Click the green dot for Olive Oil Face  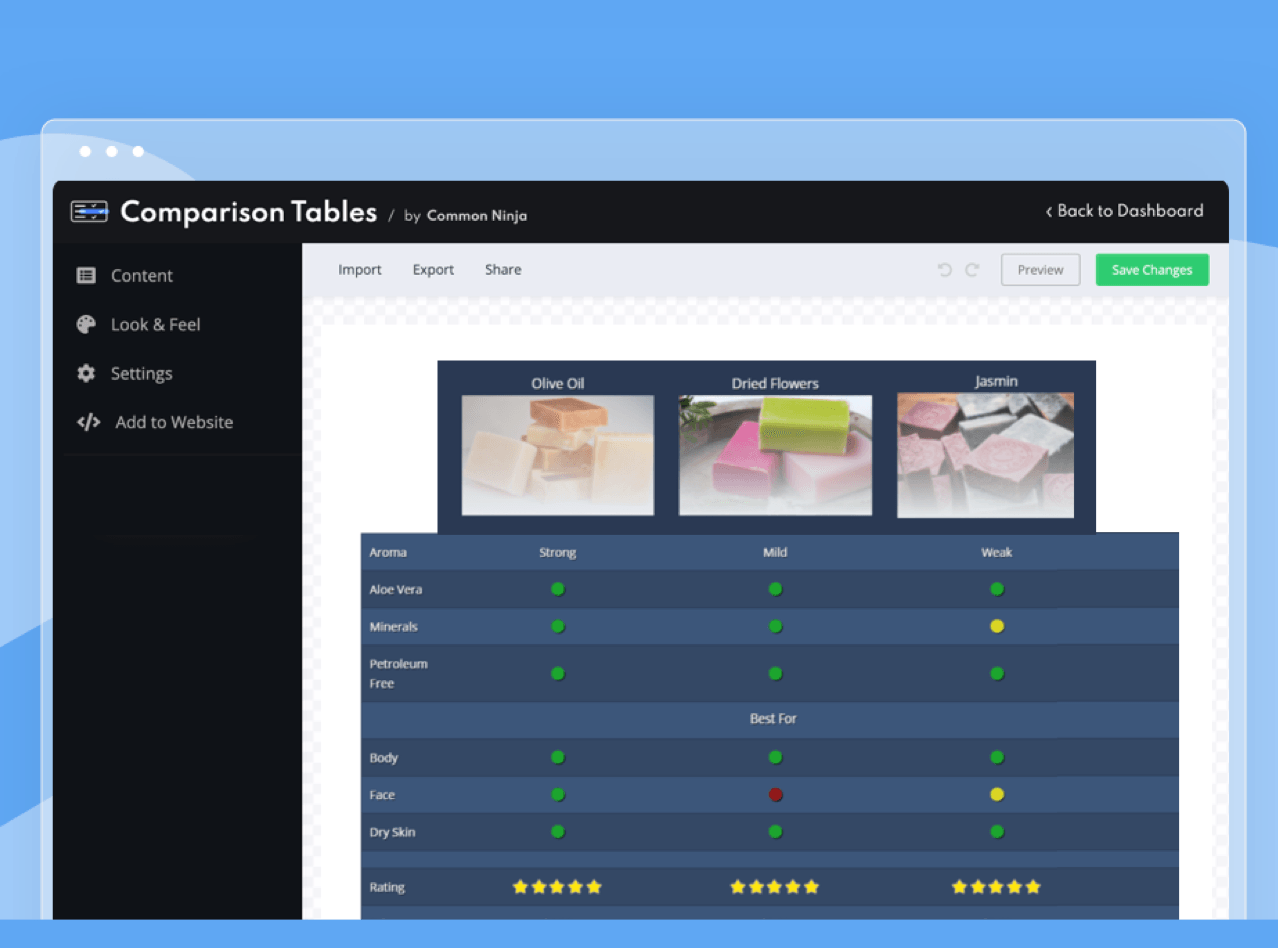558,795
